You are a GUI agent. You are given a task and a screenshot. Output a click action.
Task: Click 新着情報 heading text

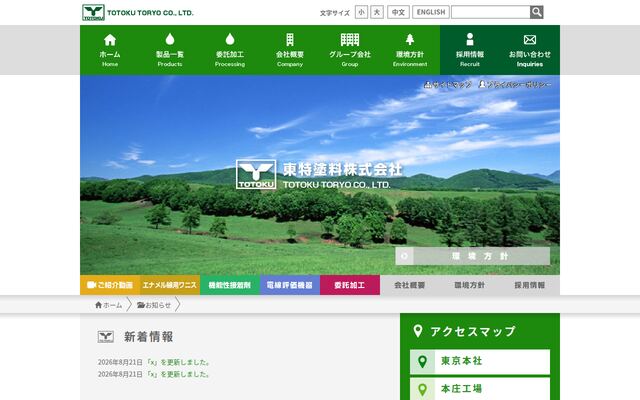149,337
